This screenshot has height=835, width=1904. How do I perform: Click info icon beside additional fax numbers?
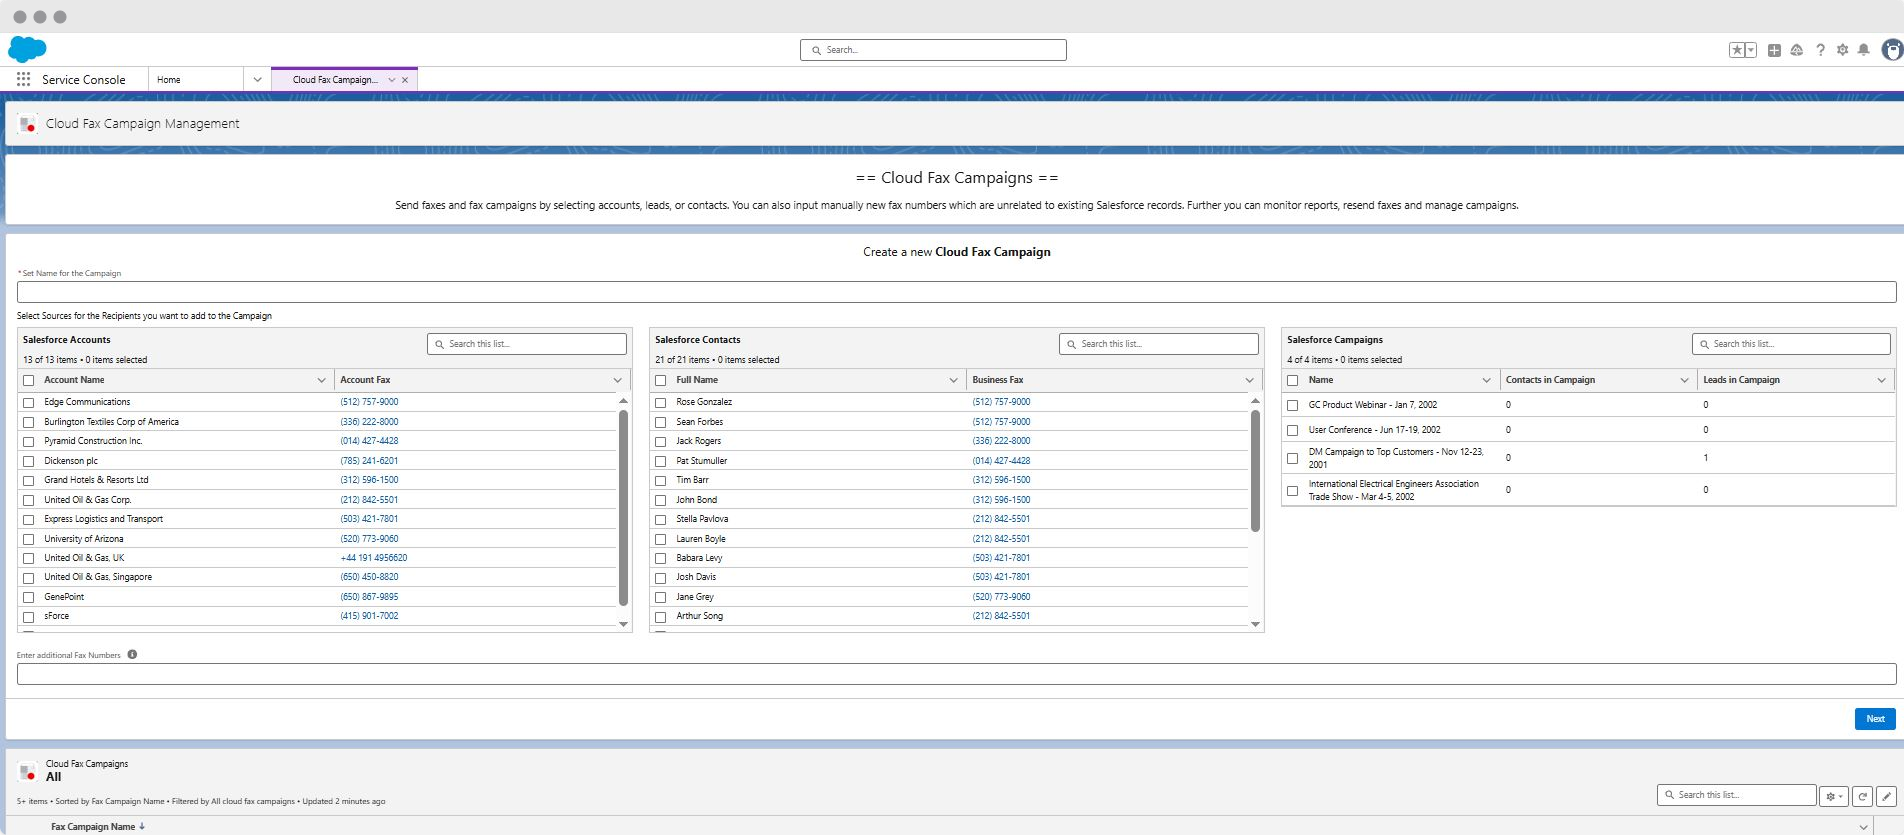(132, 655)
